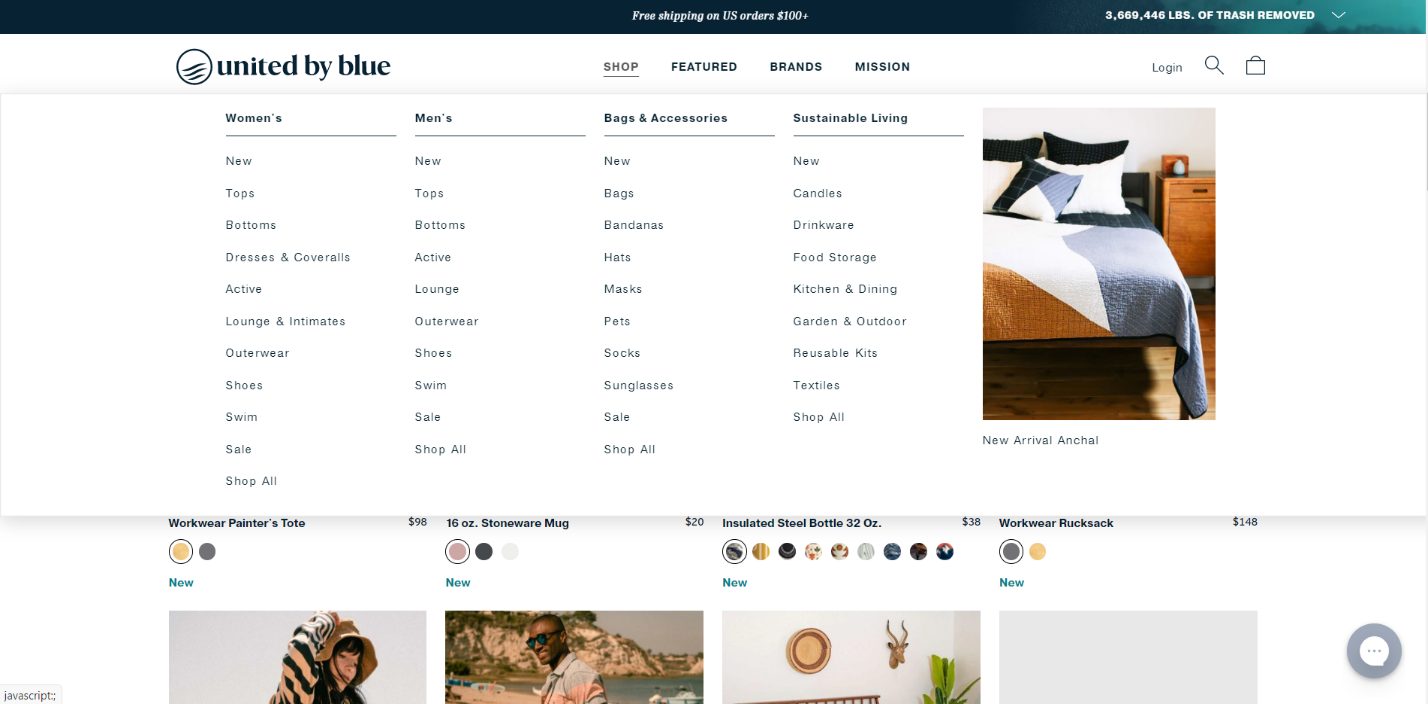
Task: Open the Pets link
Action: pos(617,321)
